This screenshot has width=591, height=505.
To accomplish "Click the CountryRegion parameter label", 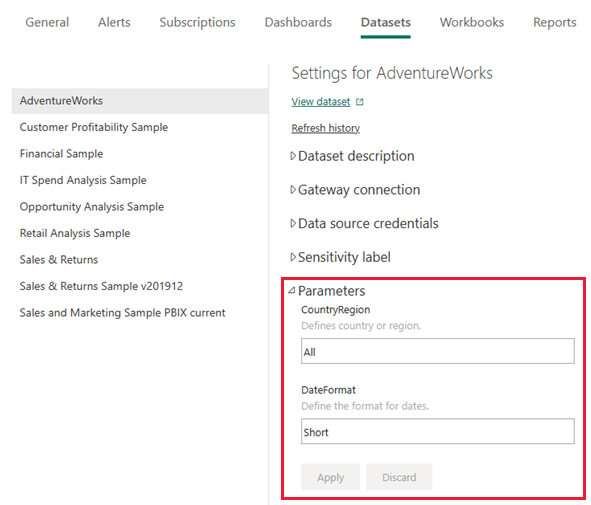I will pyautogui.click(x=335, y=310).
